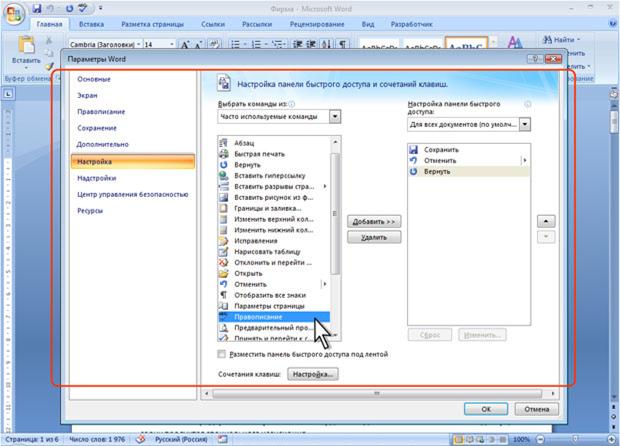The height and width of the screenshot is (446, 620).
Task: Click the Вернуть icon in commands list
Action: pos(223,164)
